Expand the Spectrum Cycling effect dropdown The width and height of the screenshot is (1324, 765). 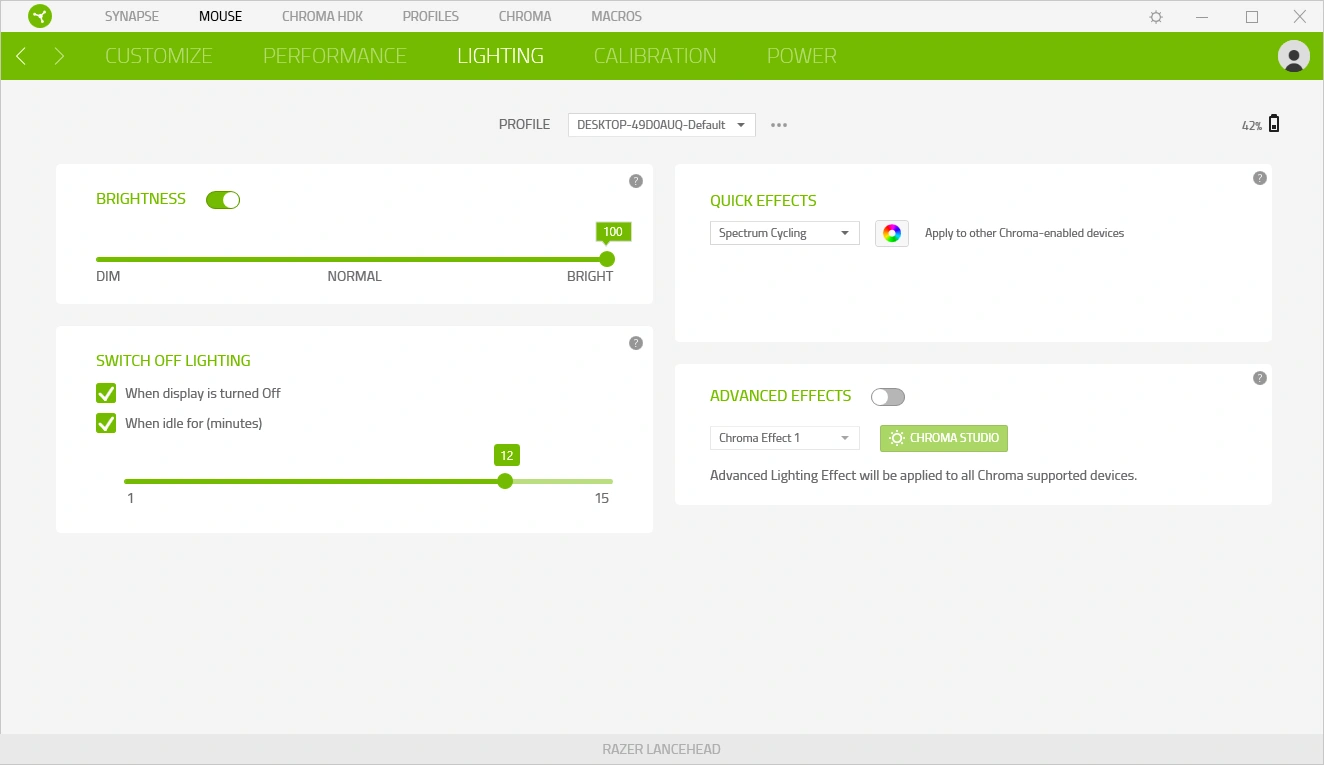tap(785, 233)
